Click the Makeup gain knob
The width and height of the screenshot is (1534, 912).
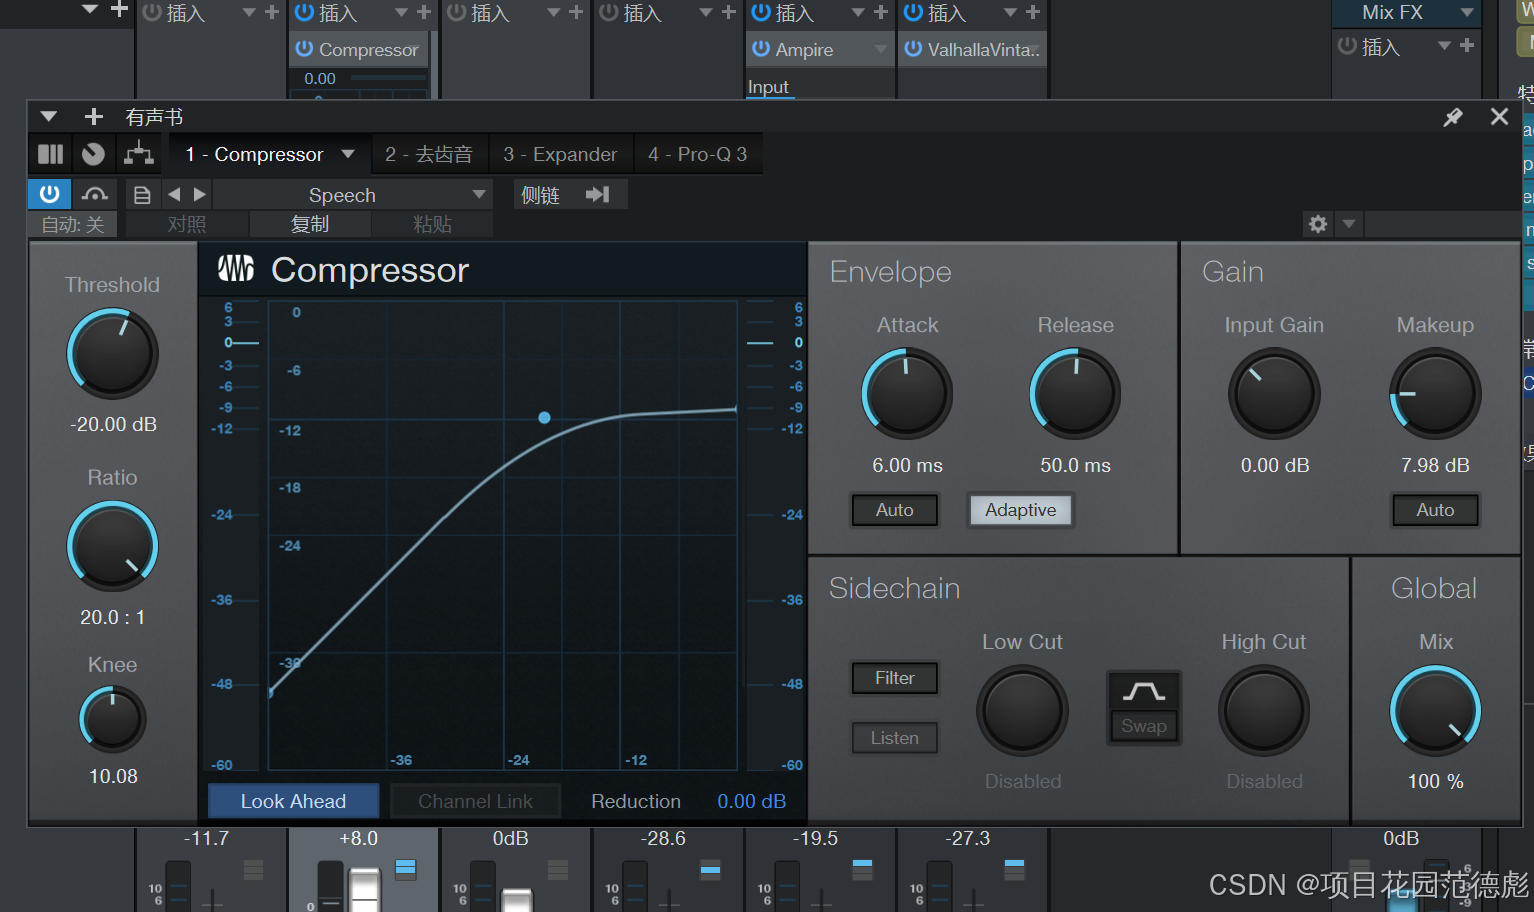tap(1435, 393)
